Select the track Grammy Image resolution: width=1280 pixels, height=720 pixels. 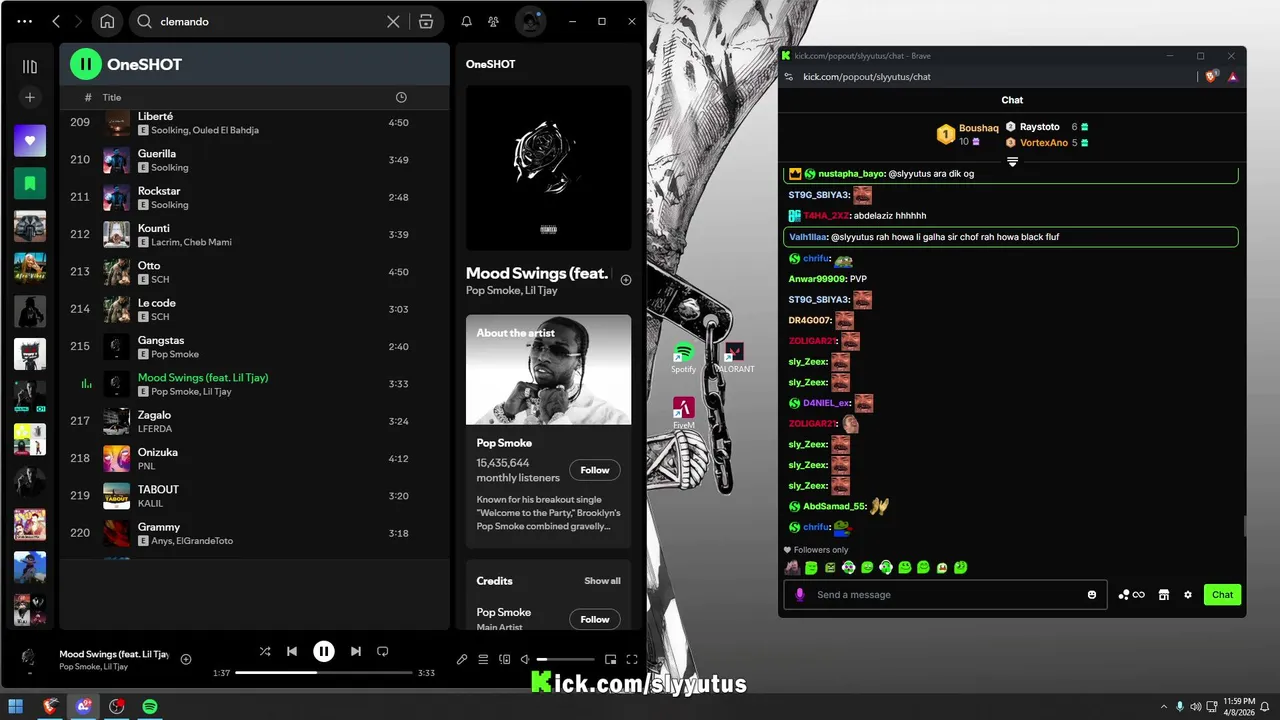(254, 533)
